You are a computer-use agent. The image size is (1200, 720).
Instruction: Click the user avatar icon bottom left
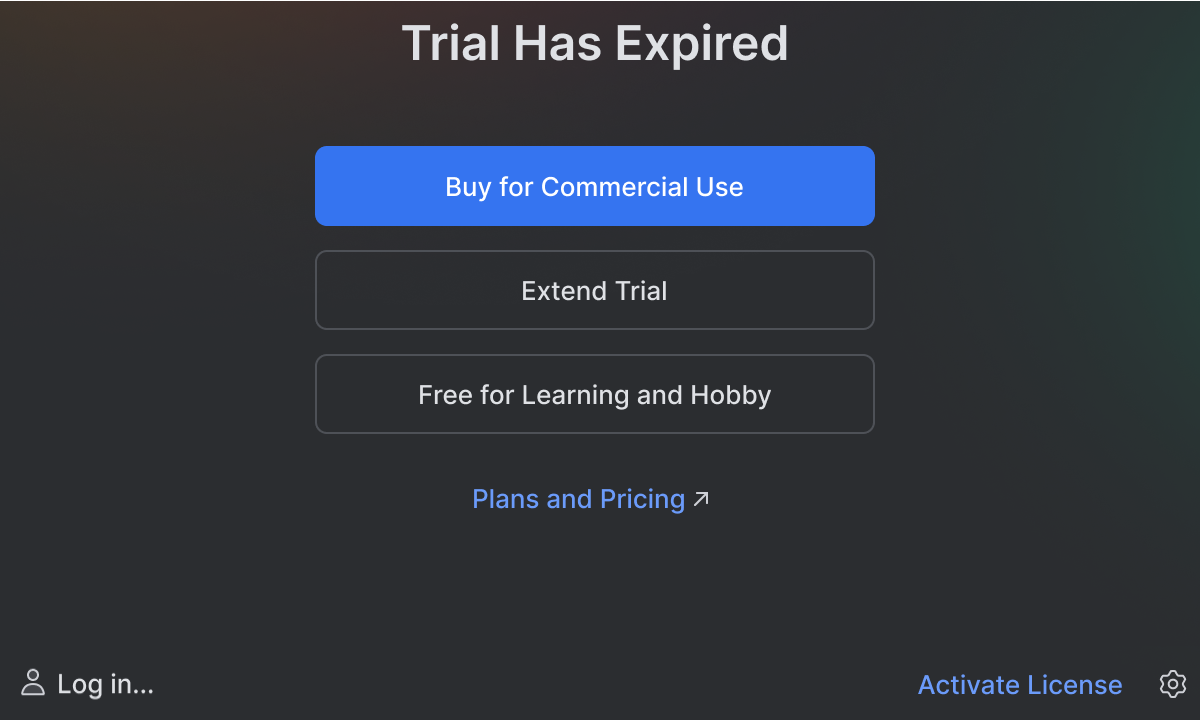tap(34, 684)
